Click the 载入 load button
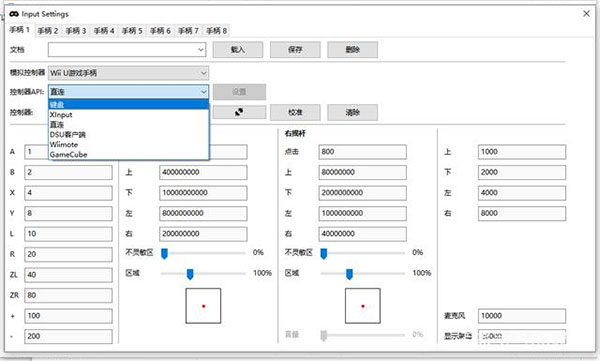Image resolution: width=600 pixels, height=361 pixels. pyautogui.click(x=238, y=50)
